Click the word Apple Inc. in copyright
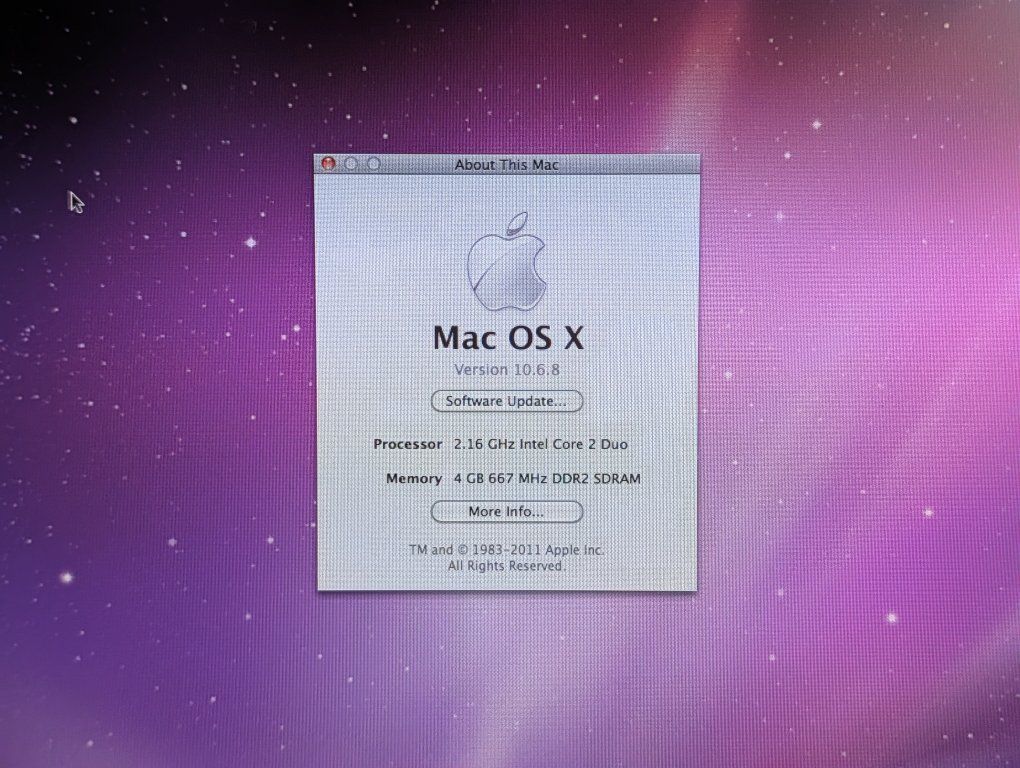Viewport: 1020px width, 768px height. (575, 550)
